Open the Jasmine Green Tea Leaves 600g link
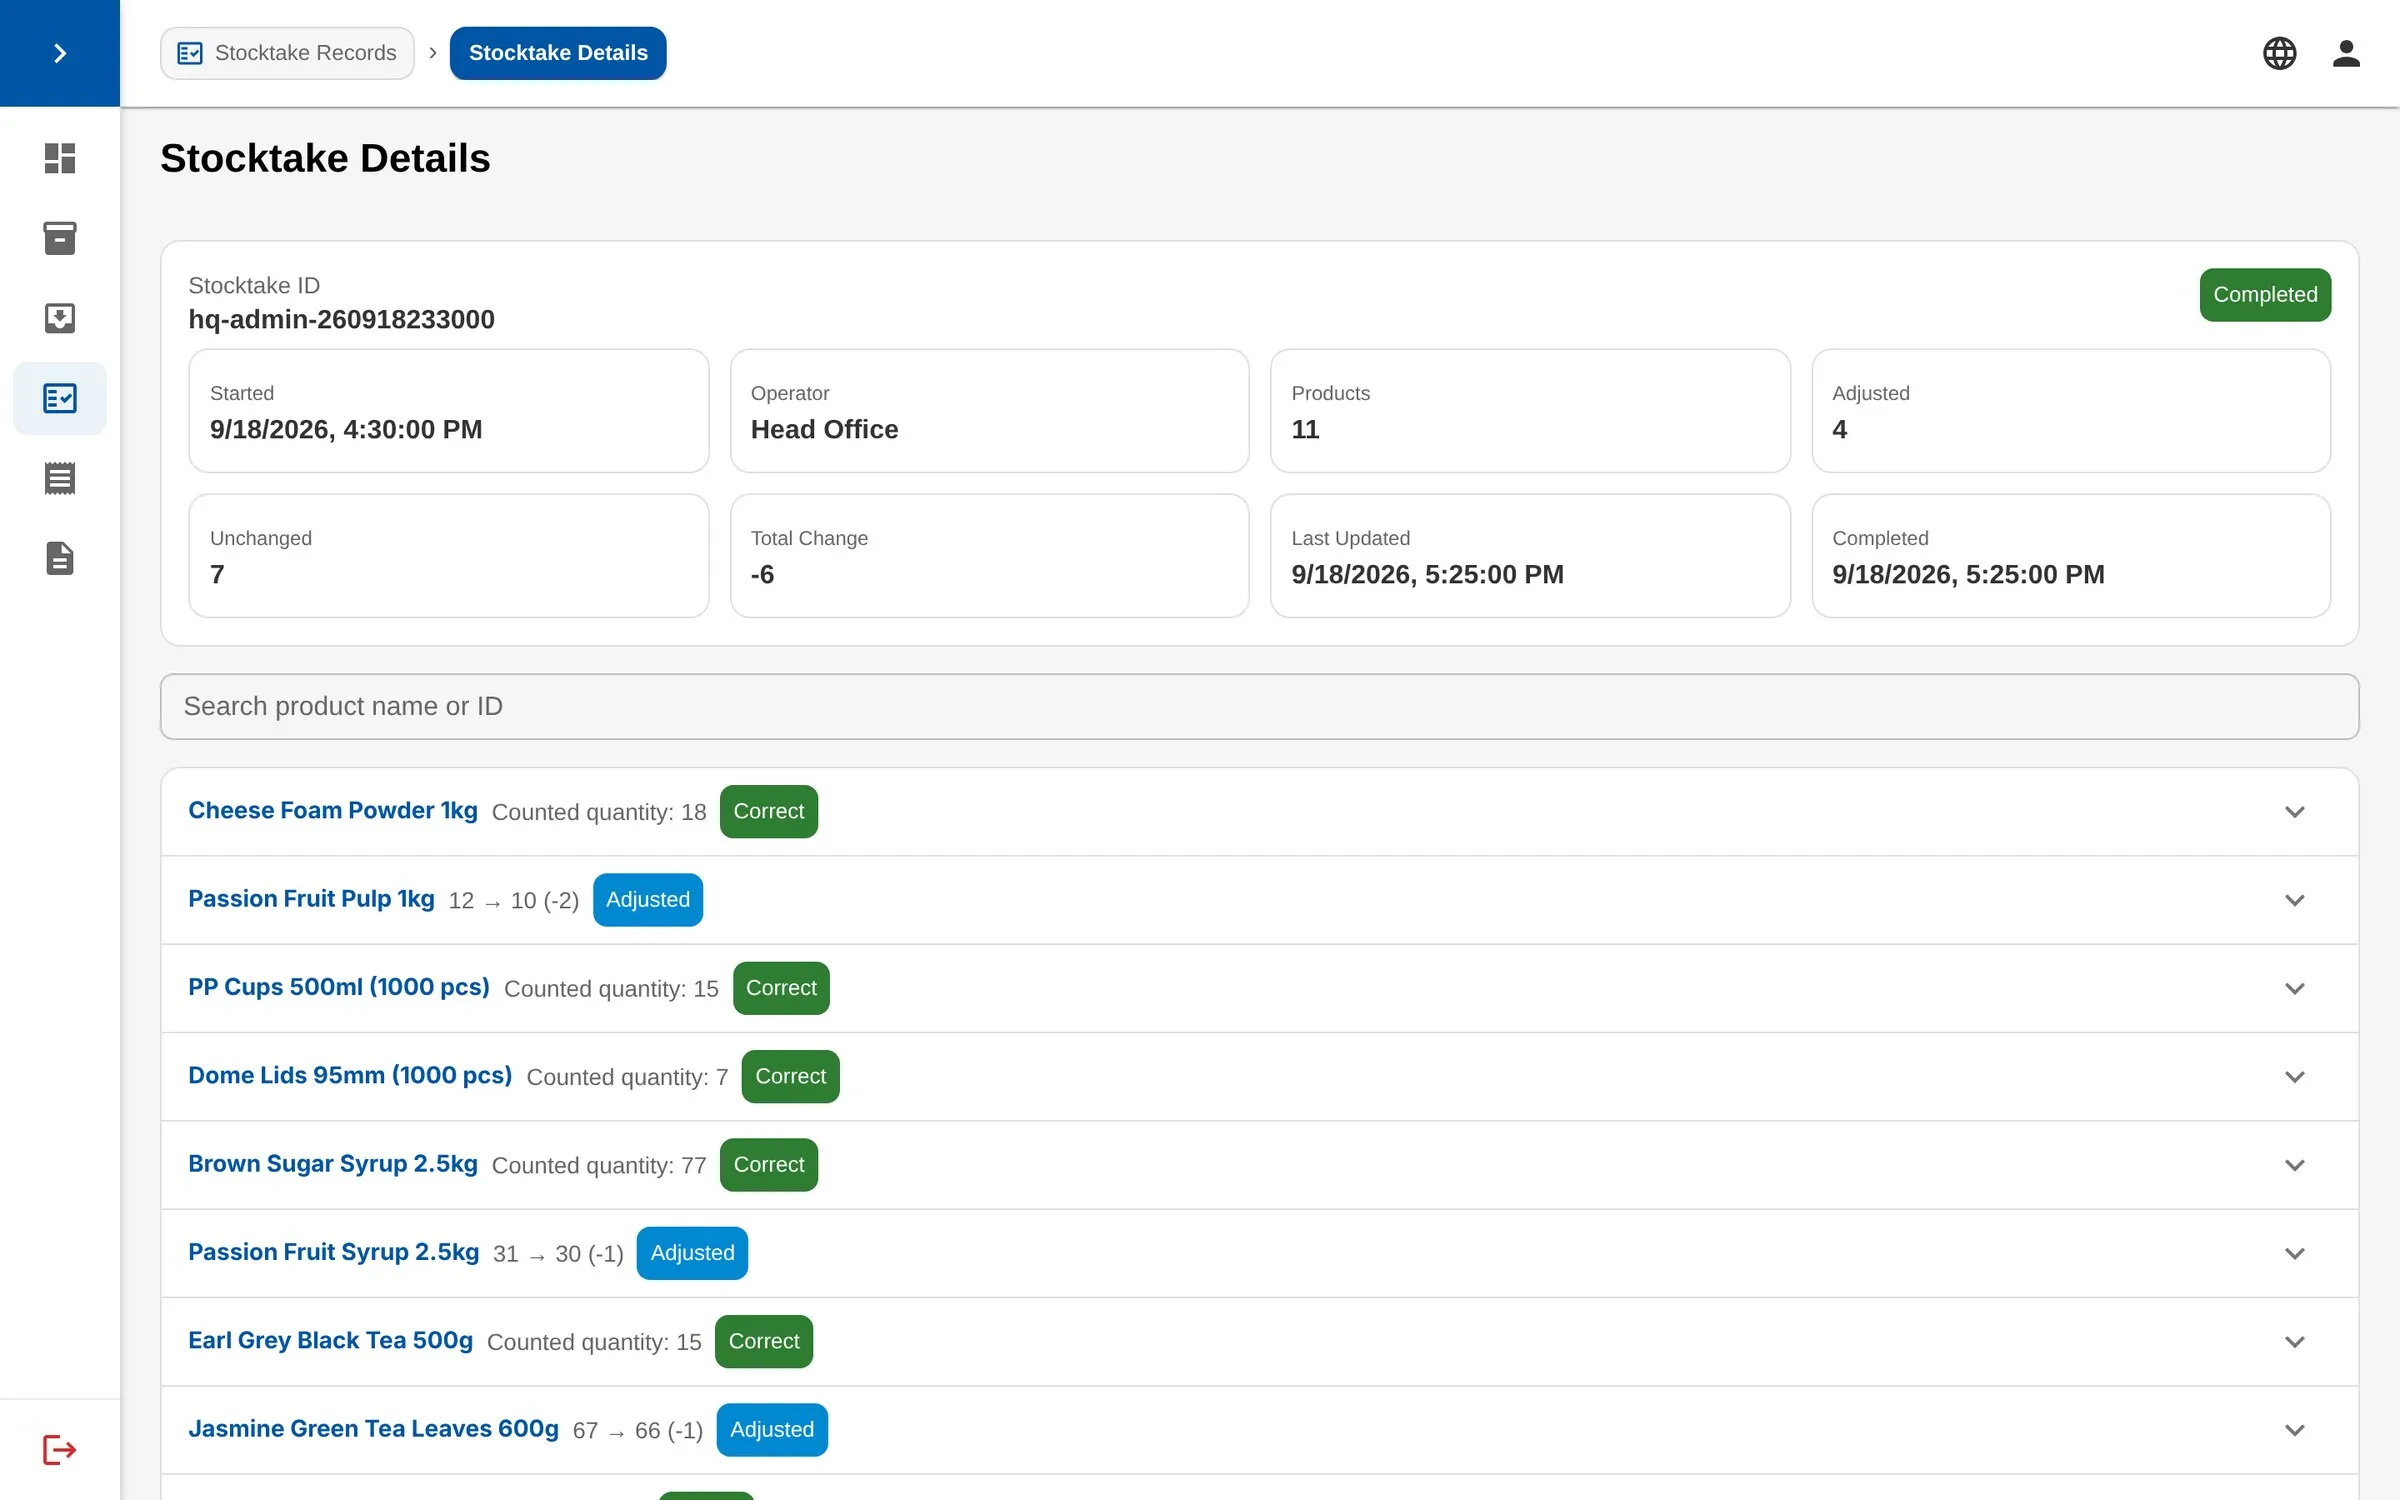 tap(373, 1429)
